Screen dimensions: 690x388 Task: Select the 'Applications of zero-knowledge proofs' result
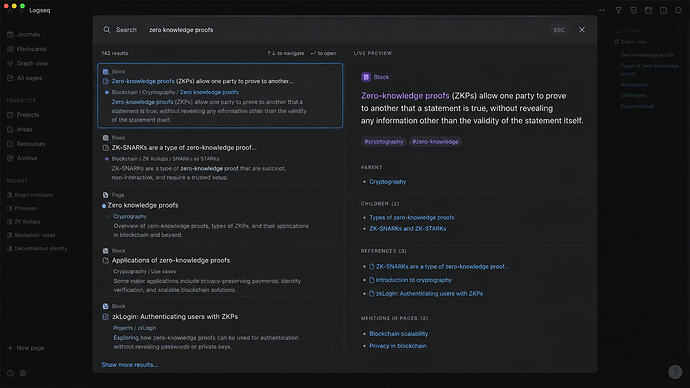220,270
